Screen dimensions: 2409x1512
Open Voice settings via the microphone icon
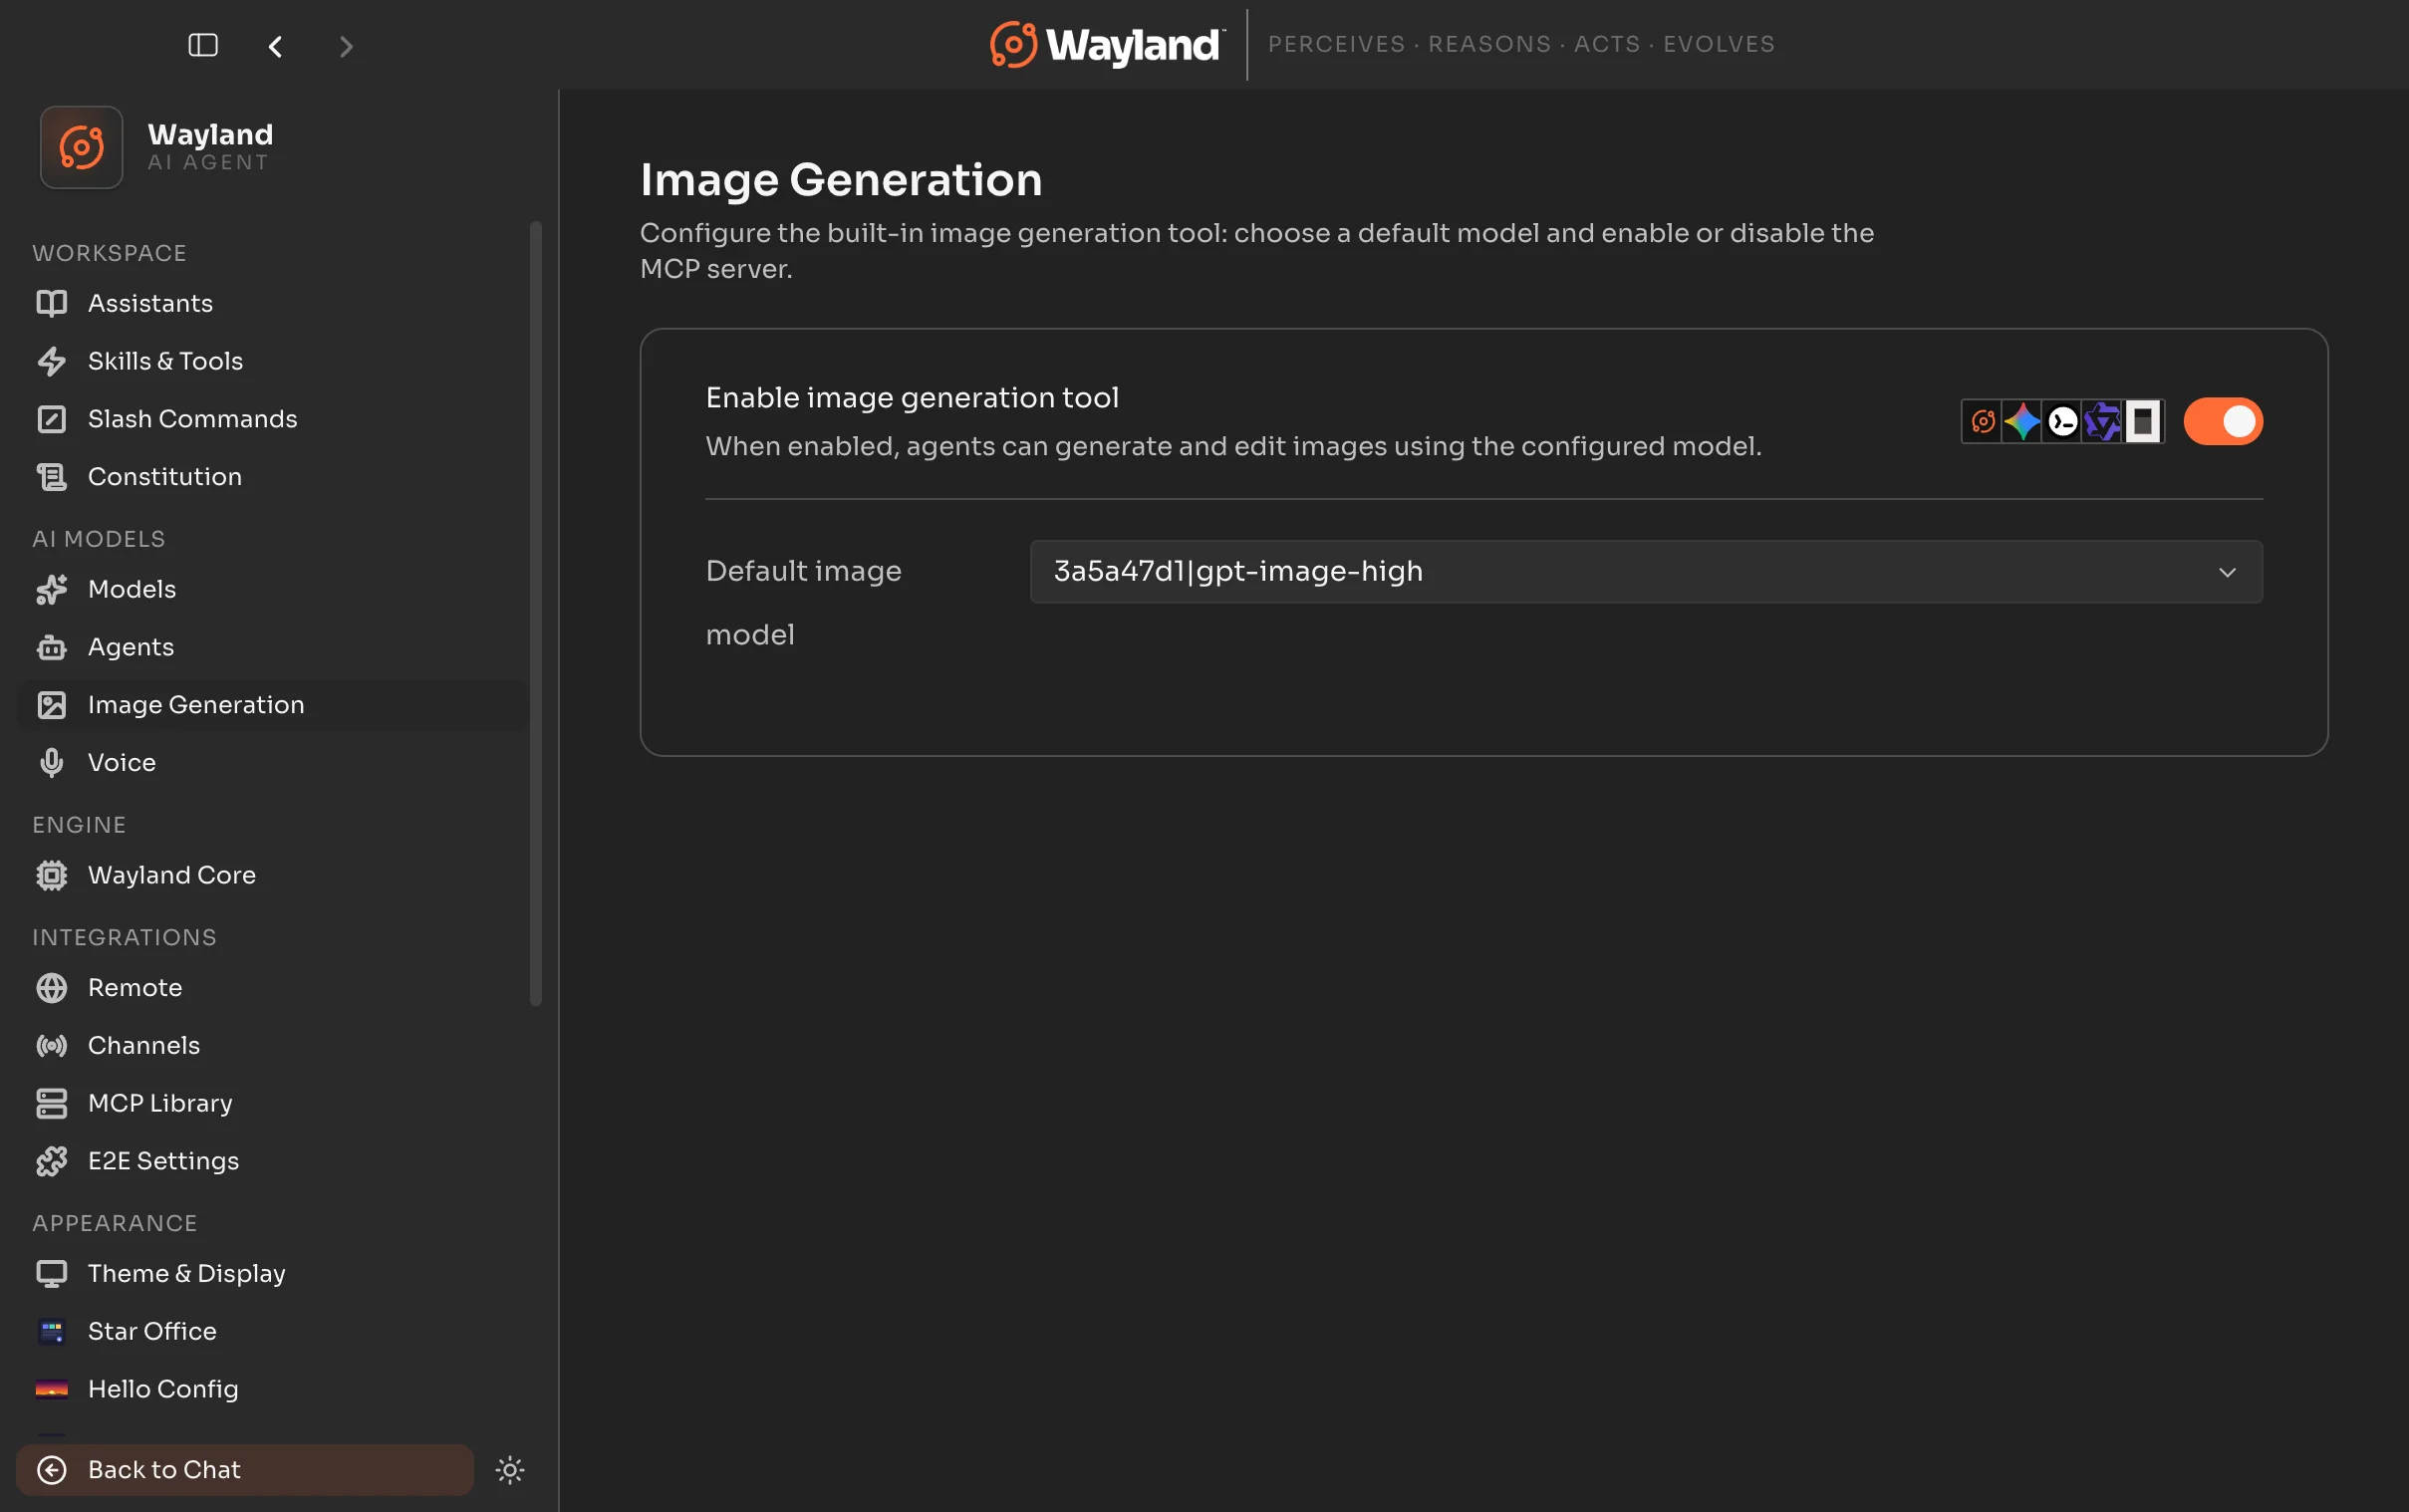[51, 763]
